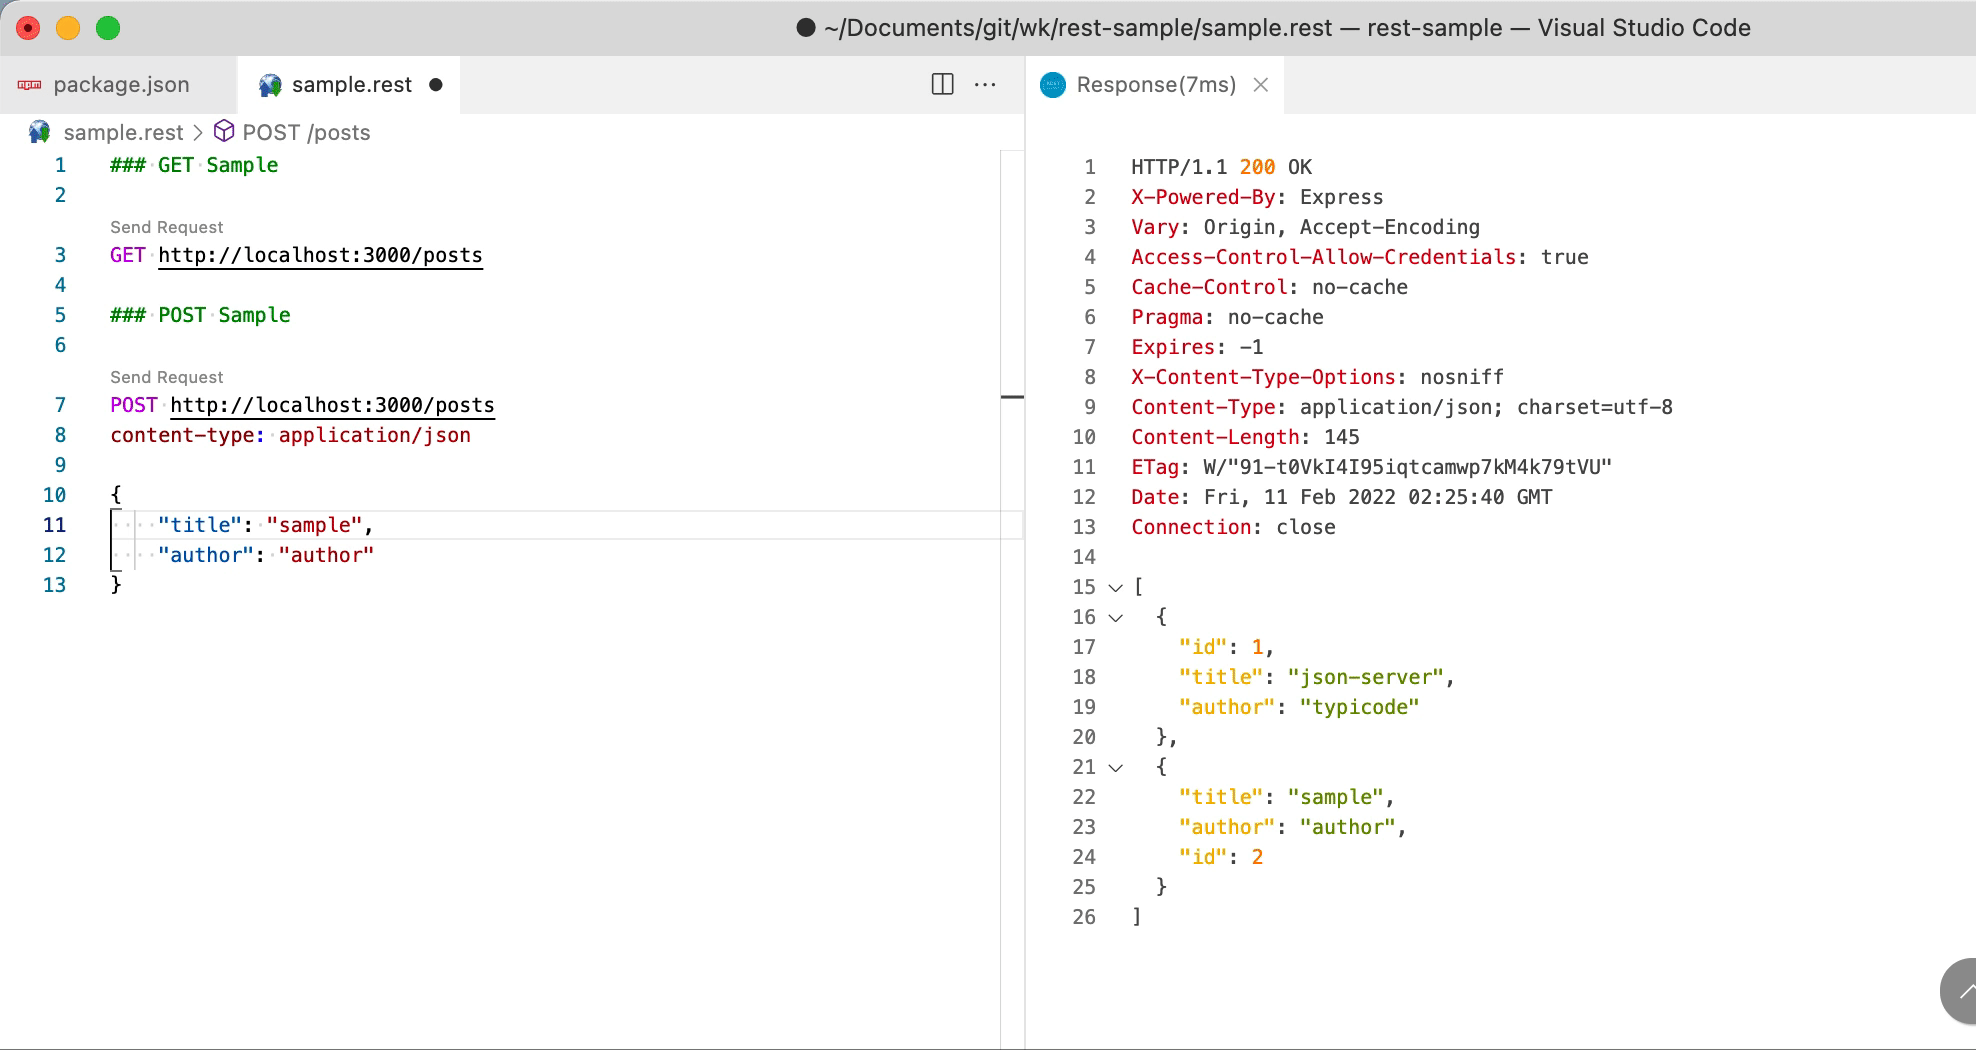Viewport: 1976px width, 1050px height.
Task: Close the Response(7ms) tab
Action: pos(1261,85)
